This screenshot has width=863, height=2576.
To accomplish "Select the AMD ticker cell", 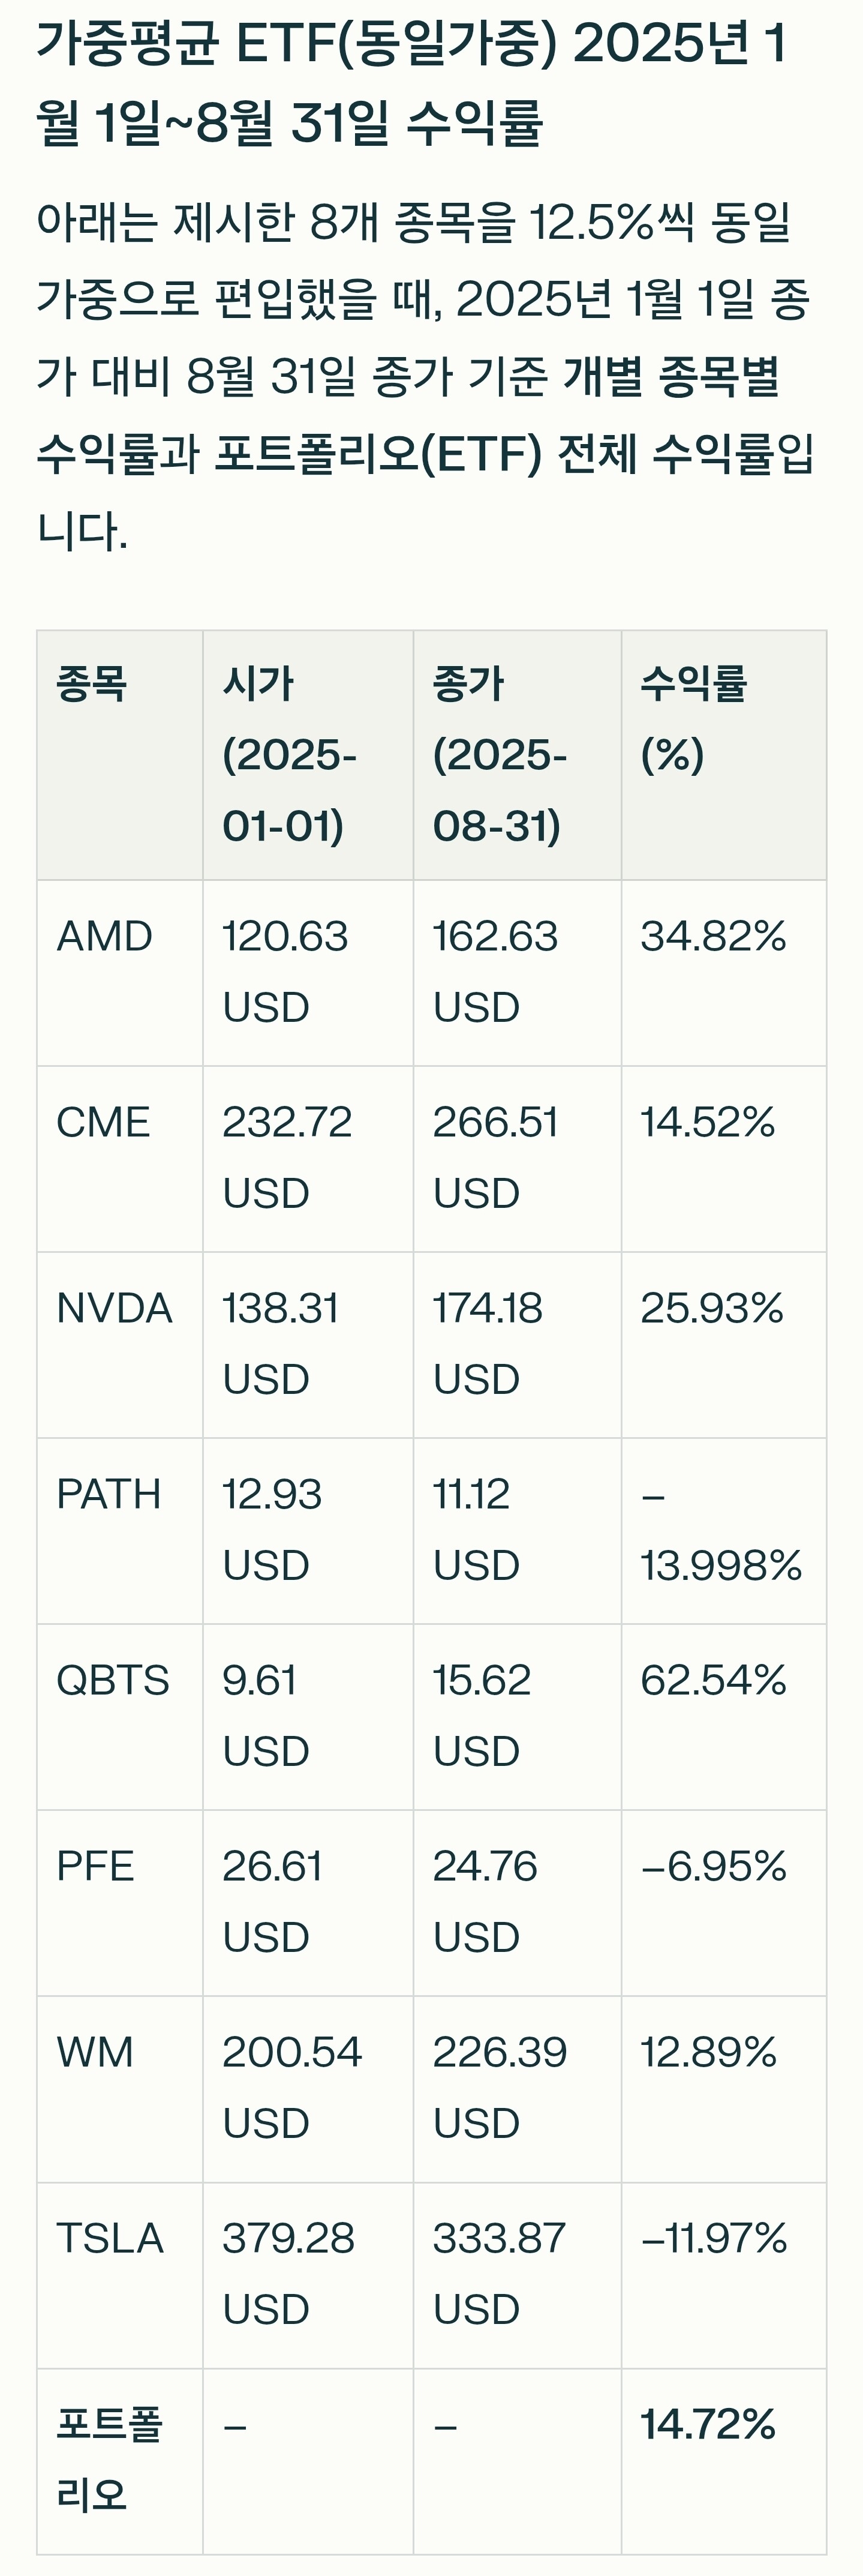I will (x=105, y=937).
